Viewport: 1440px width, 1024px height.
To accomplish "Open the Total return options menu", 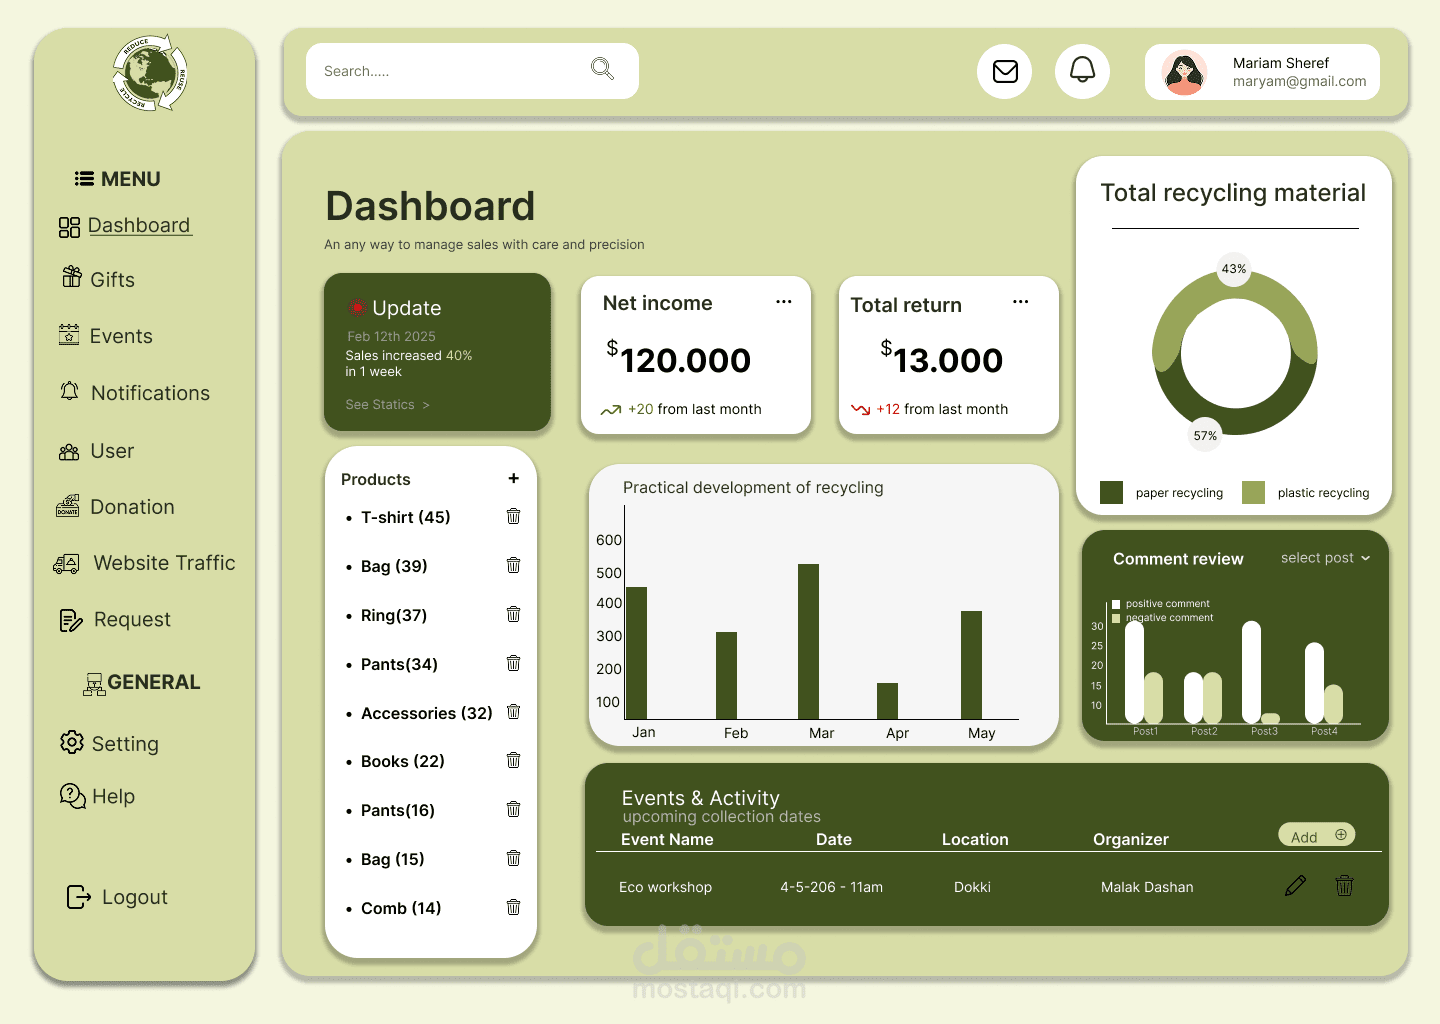I will point(1020,300).
